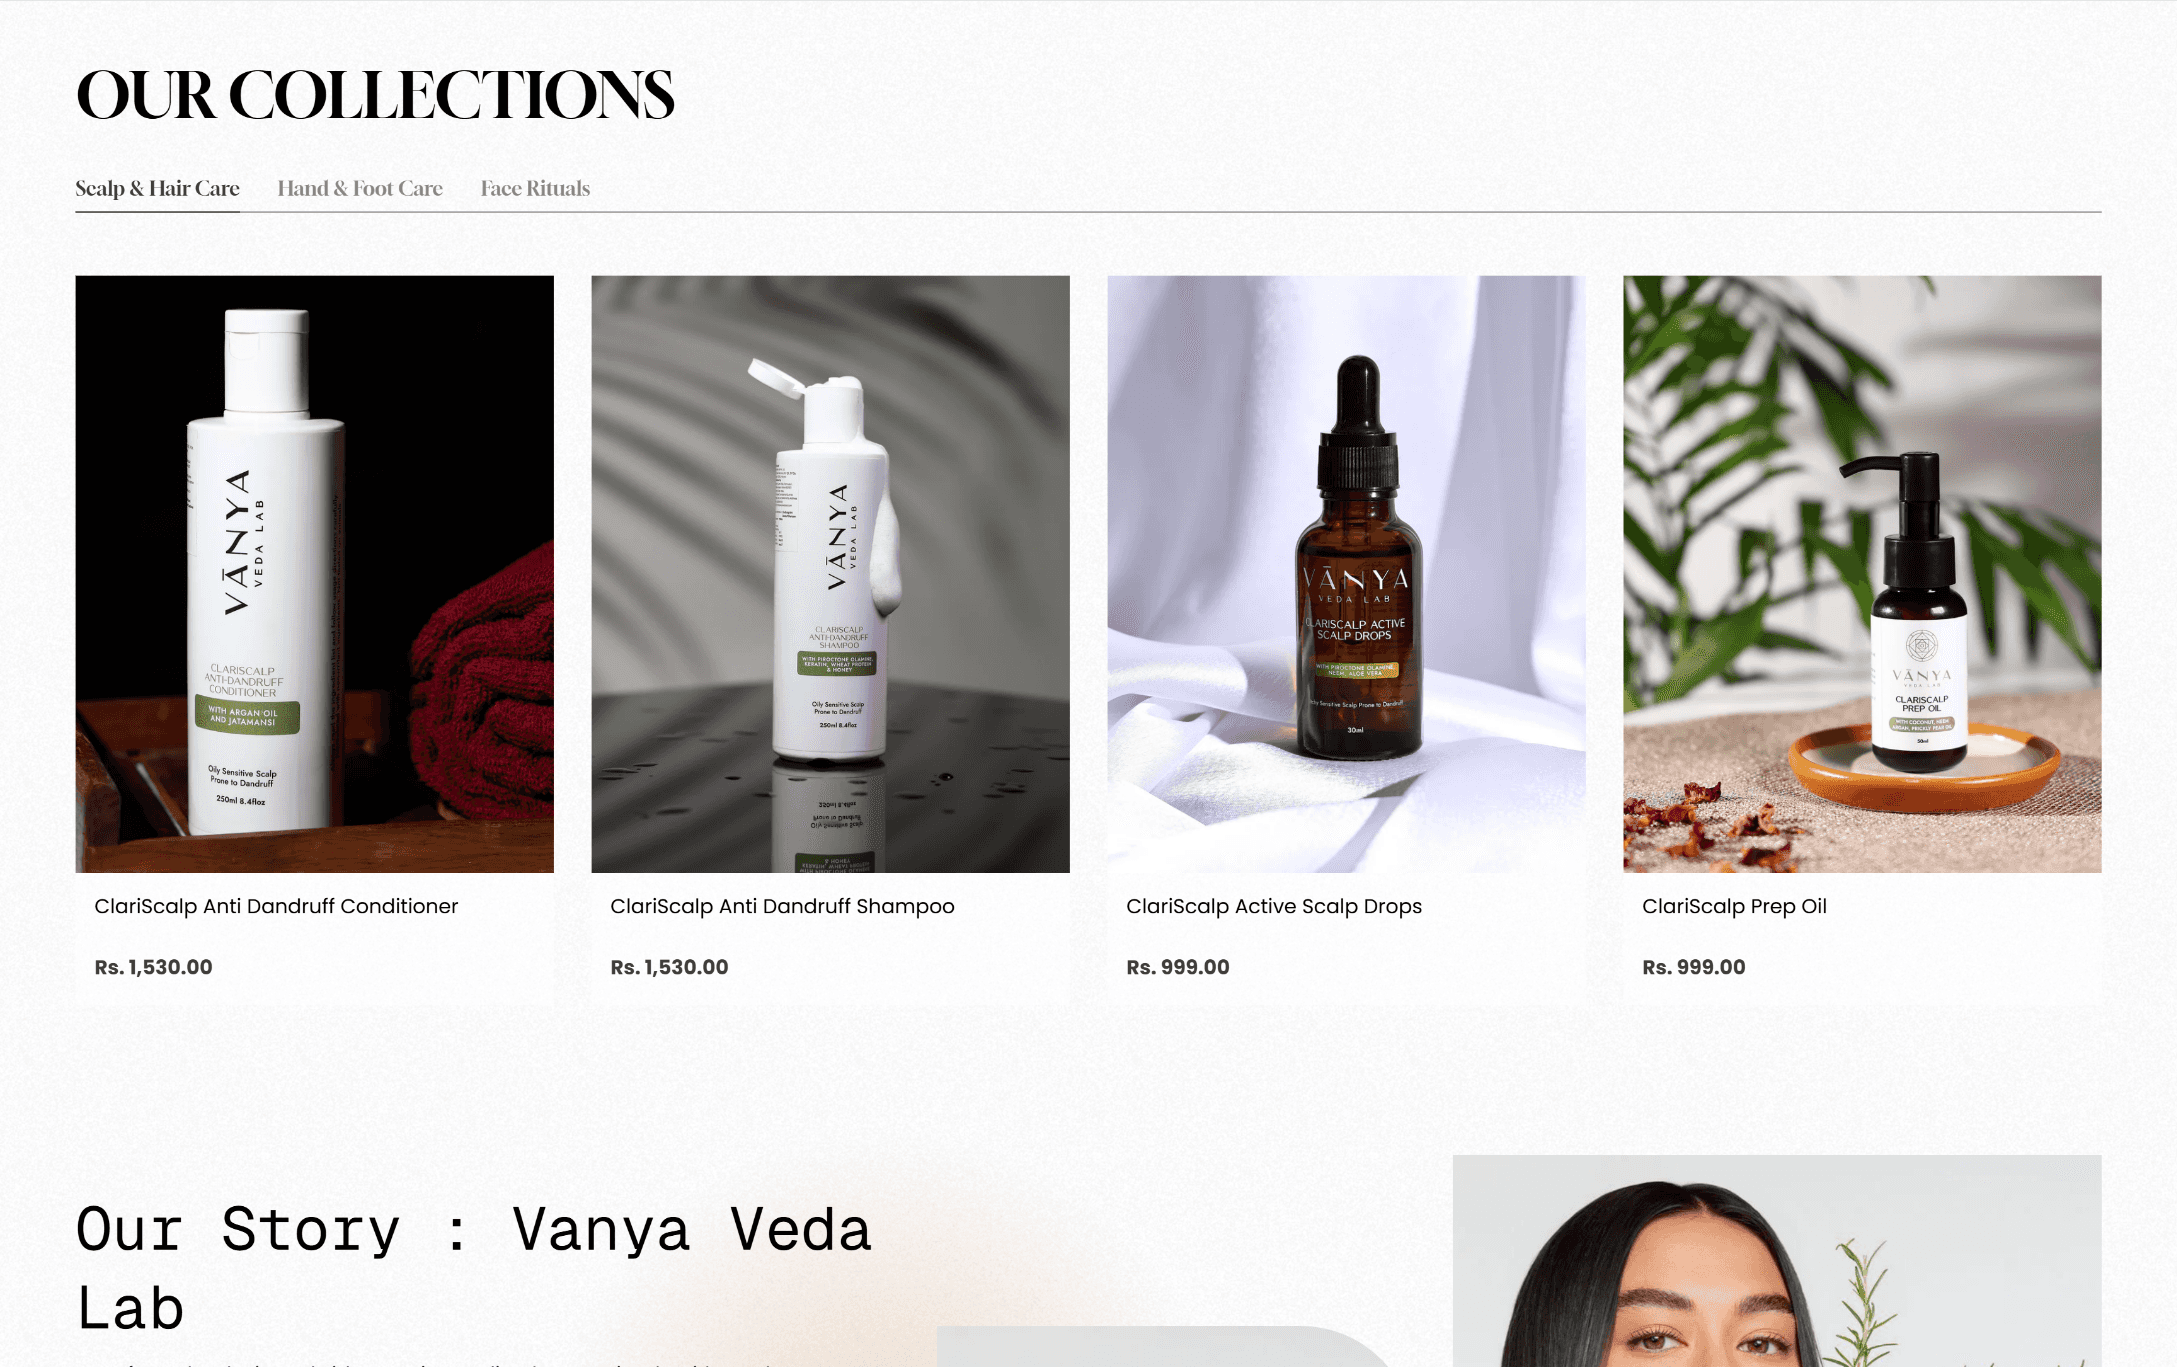This screenshot has width=2177, height=1367.
Task: Click the ClariScalp Anti Dandruff Shampoo title
Action: coord(782,906)
